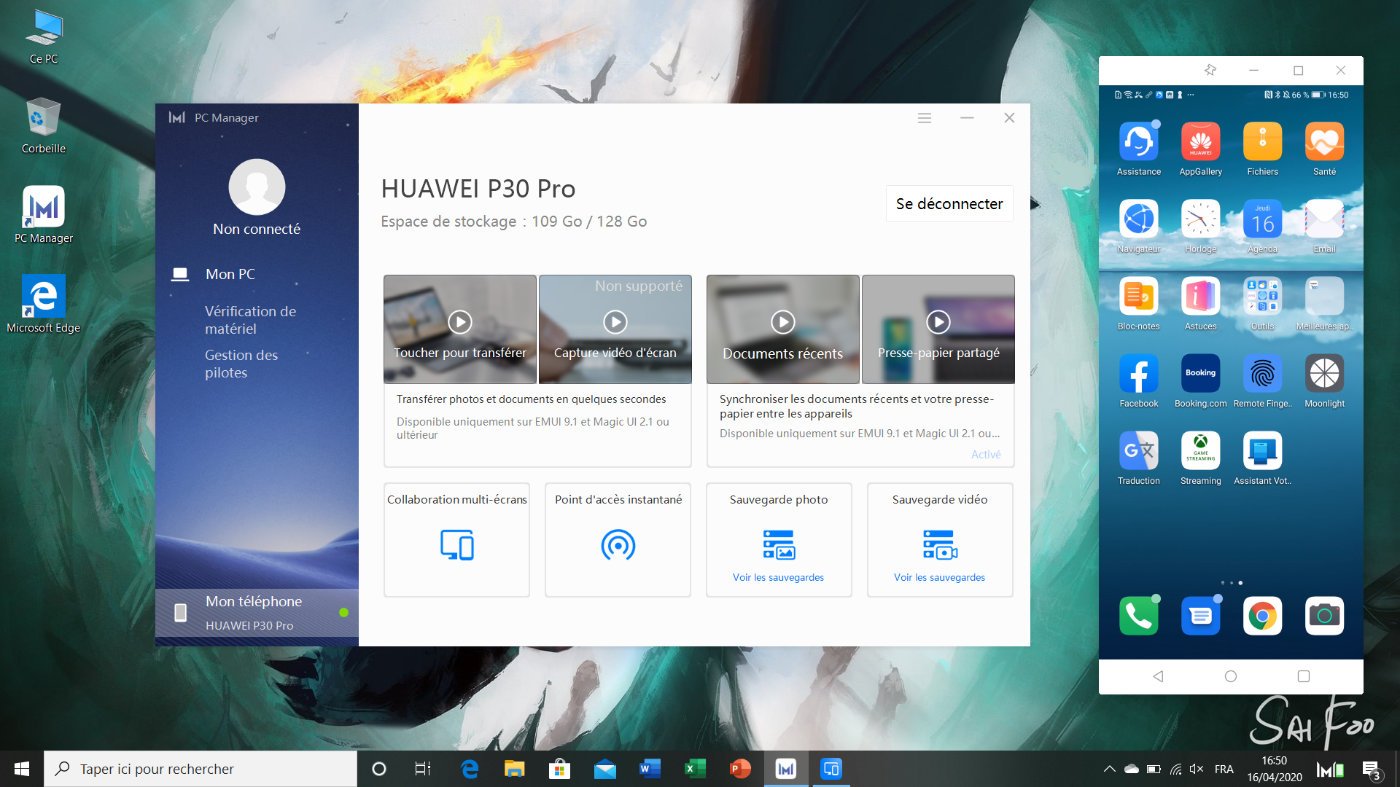
Task: Play the Toucher pour transférer video
Action: [x=460, y=322]
